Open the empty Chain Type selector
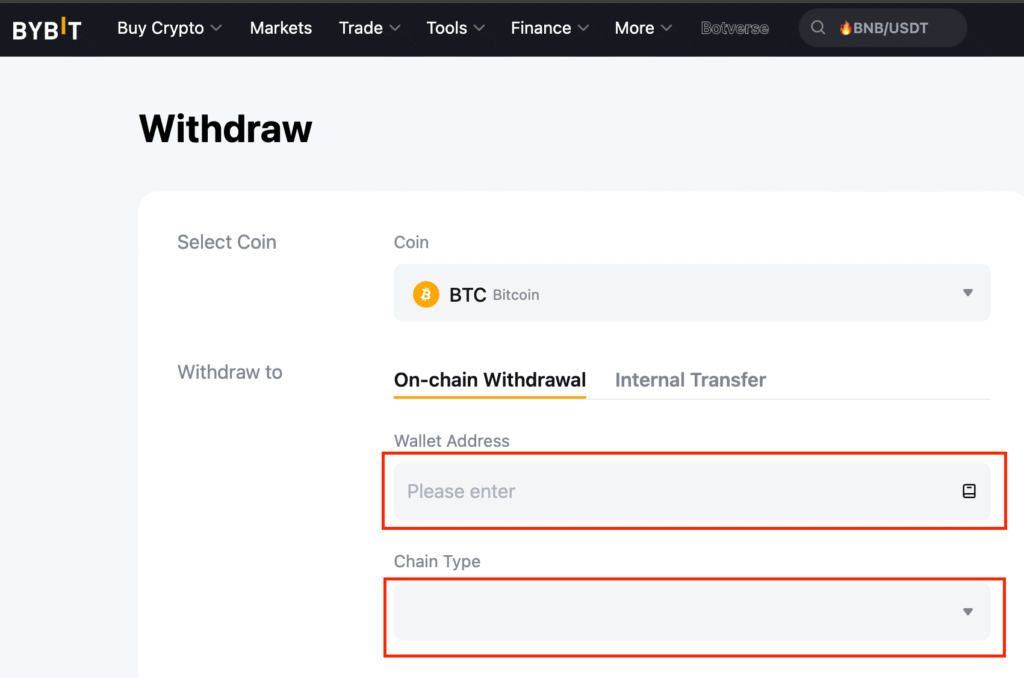Viewport: 1024px width, 678px height. tap(680, 612)
